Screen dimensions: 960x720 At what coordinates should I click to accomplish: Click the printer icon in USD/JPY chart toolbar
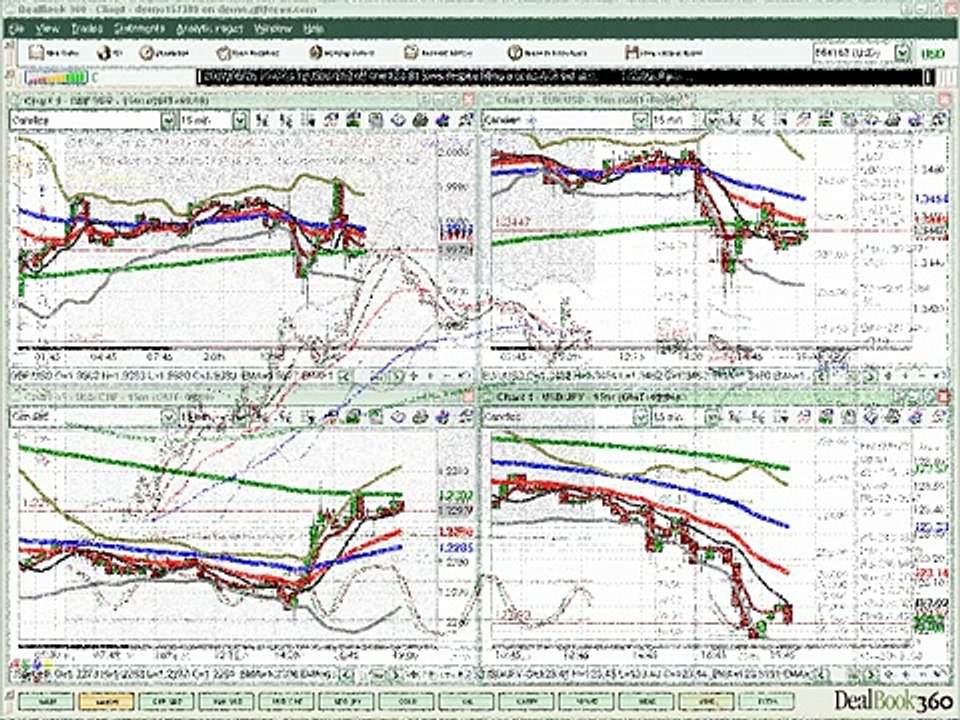pyautogui.click(x=893, y=418)
